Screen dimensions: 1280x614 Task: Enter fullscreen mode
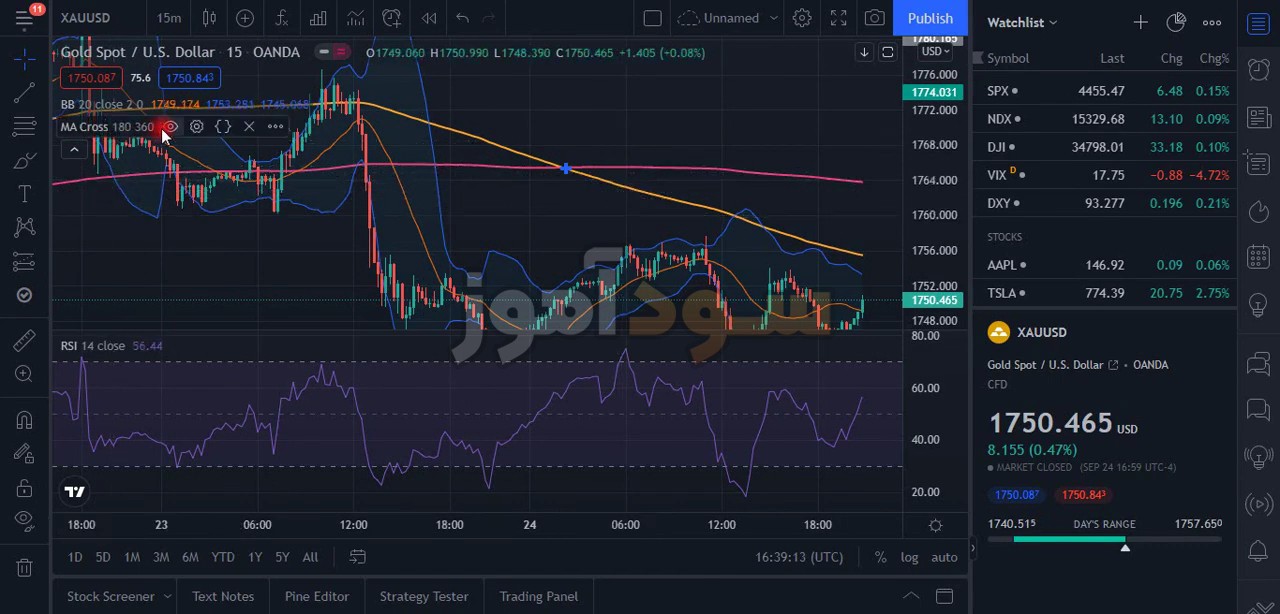click(839, 18)
